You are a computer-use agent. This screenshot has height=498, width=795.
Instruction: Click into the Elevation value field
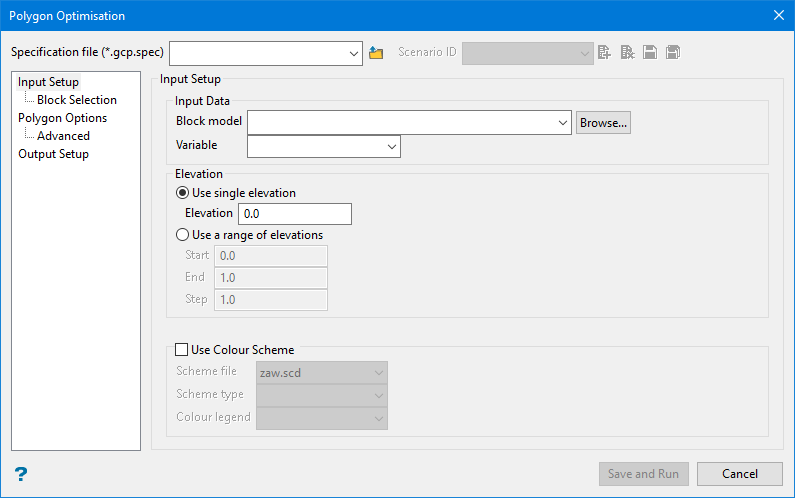click(294, 214)
